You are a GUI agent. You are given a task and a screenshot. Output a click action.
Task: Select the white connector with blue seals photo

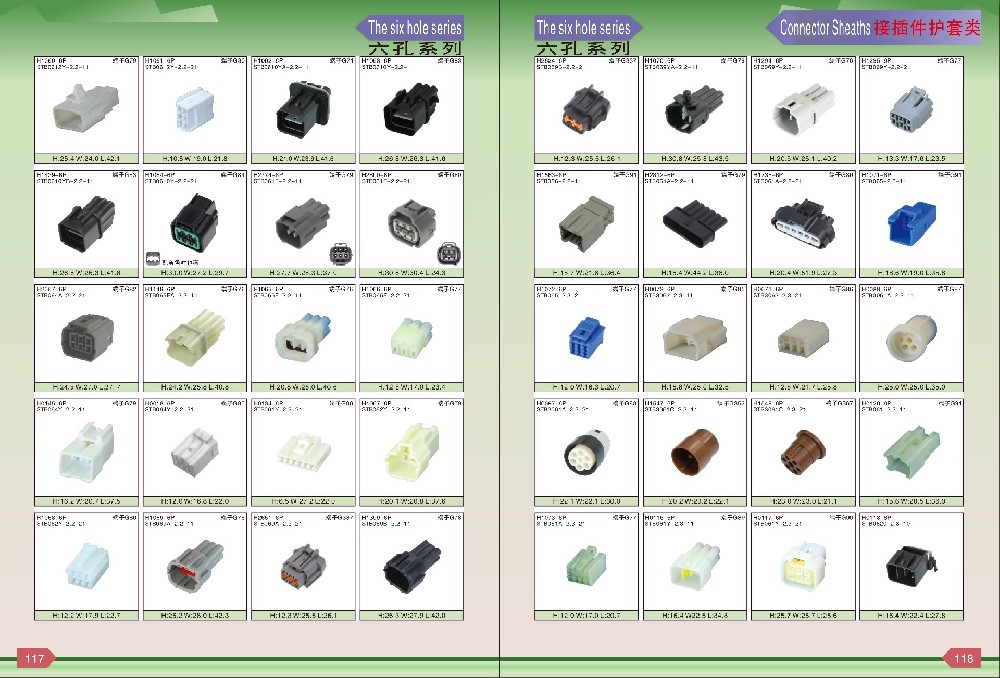tap(304, 339)
